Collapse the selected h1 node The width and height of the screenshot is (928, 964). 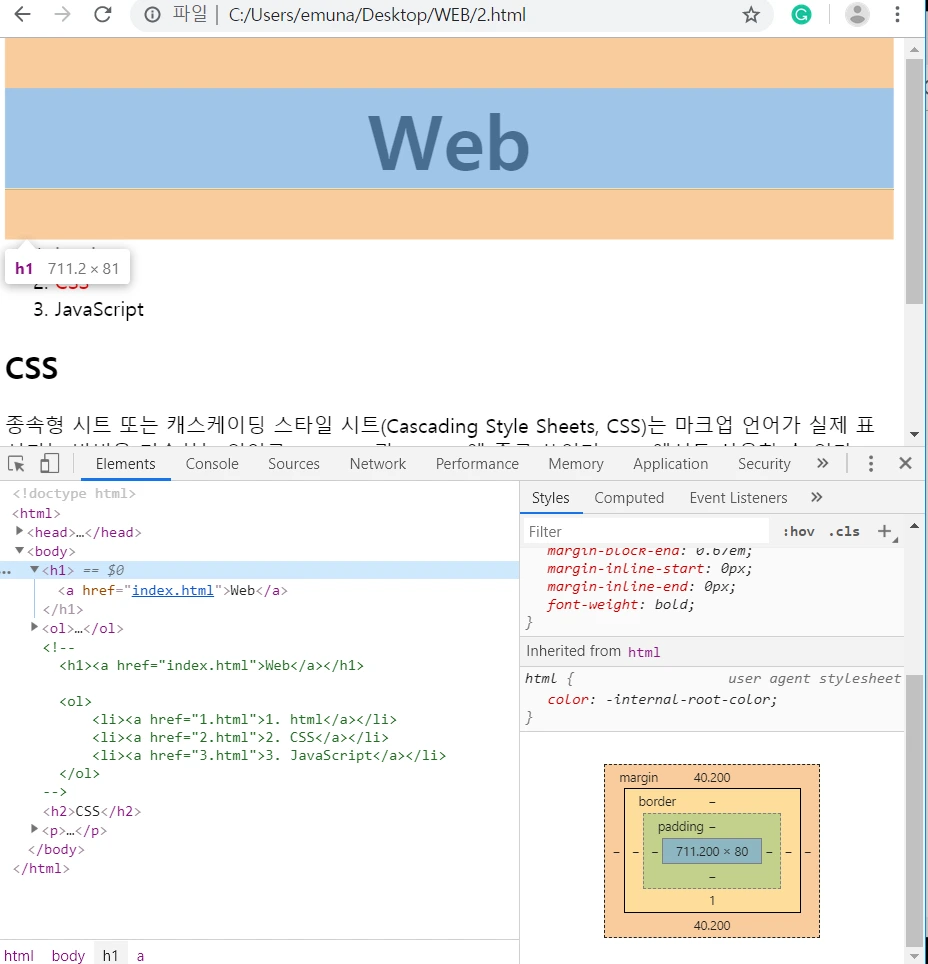pos(34,570)
